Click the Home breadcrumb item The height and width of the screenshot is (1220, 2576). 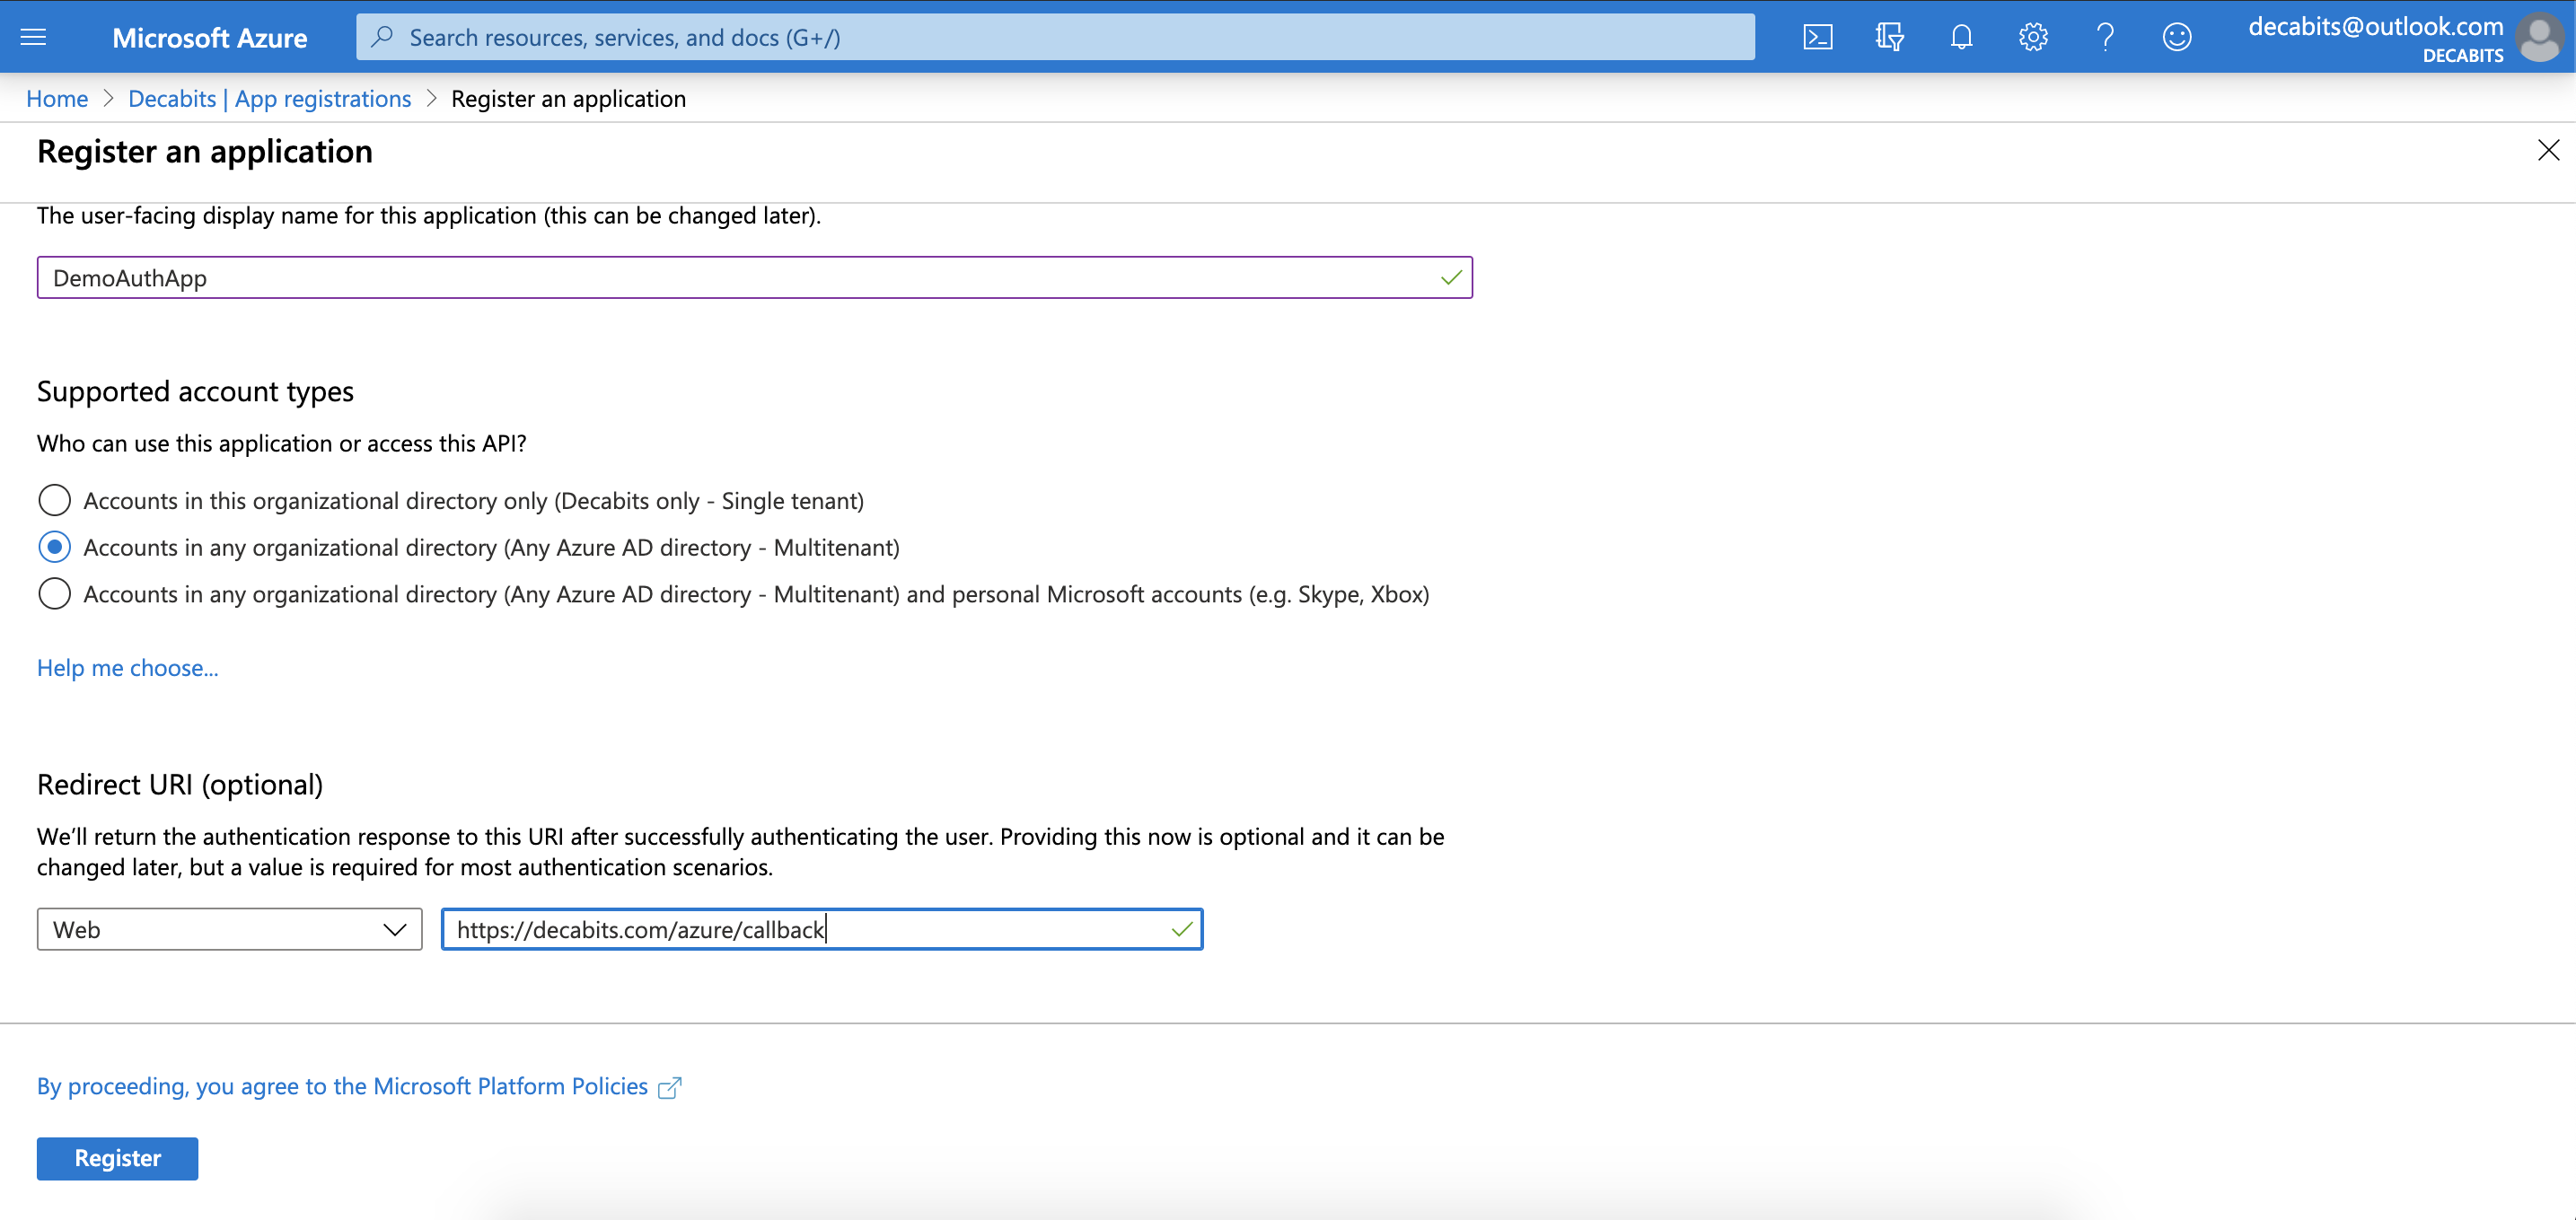(x=57, y=97)
